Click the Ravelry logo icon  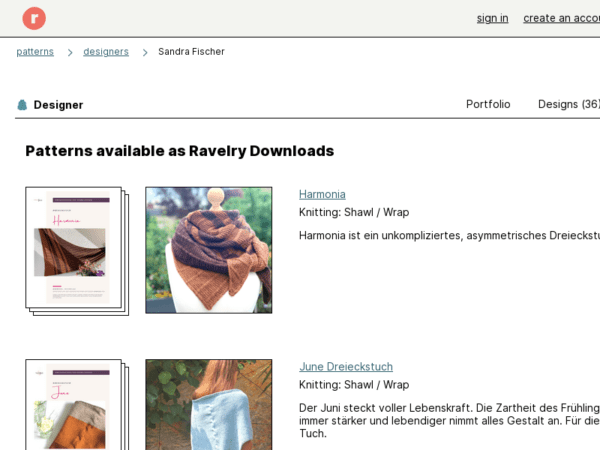[34, 18]
